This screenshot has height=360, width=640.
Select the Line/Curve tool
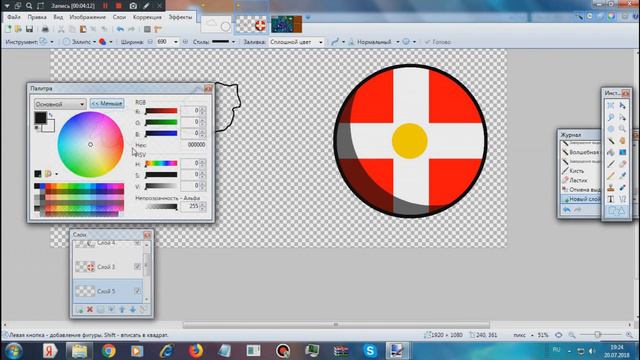click(x=622, y=199)
